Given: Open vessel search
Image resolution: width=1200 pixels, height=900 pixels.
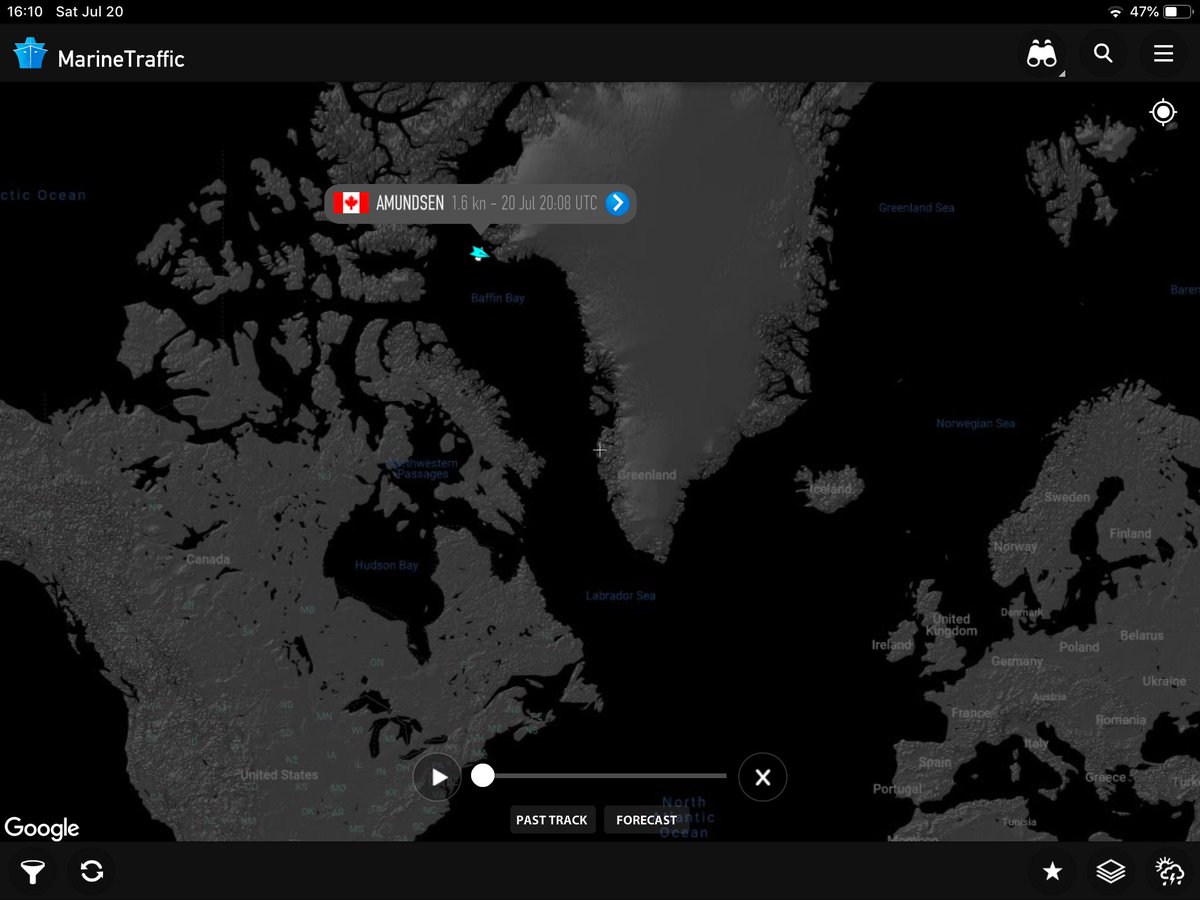Looking at the screenshot, I should [x=1103, y=54].
